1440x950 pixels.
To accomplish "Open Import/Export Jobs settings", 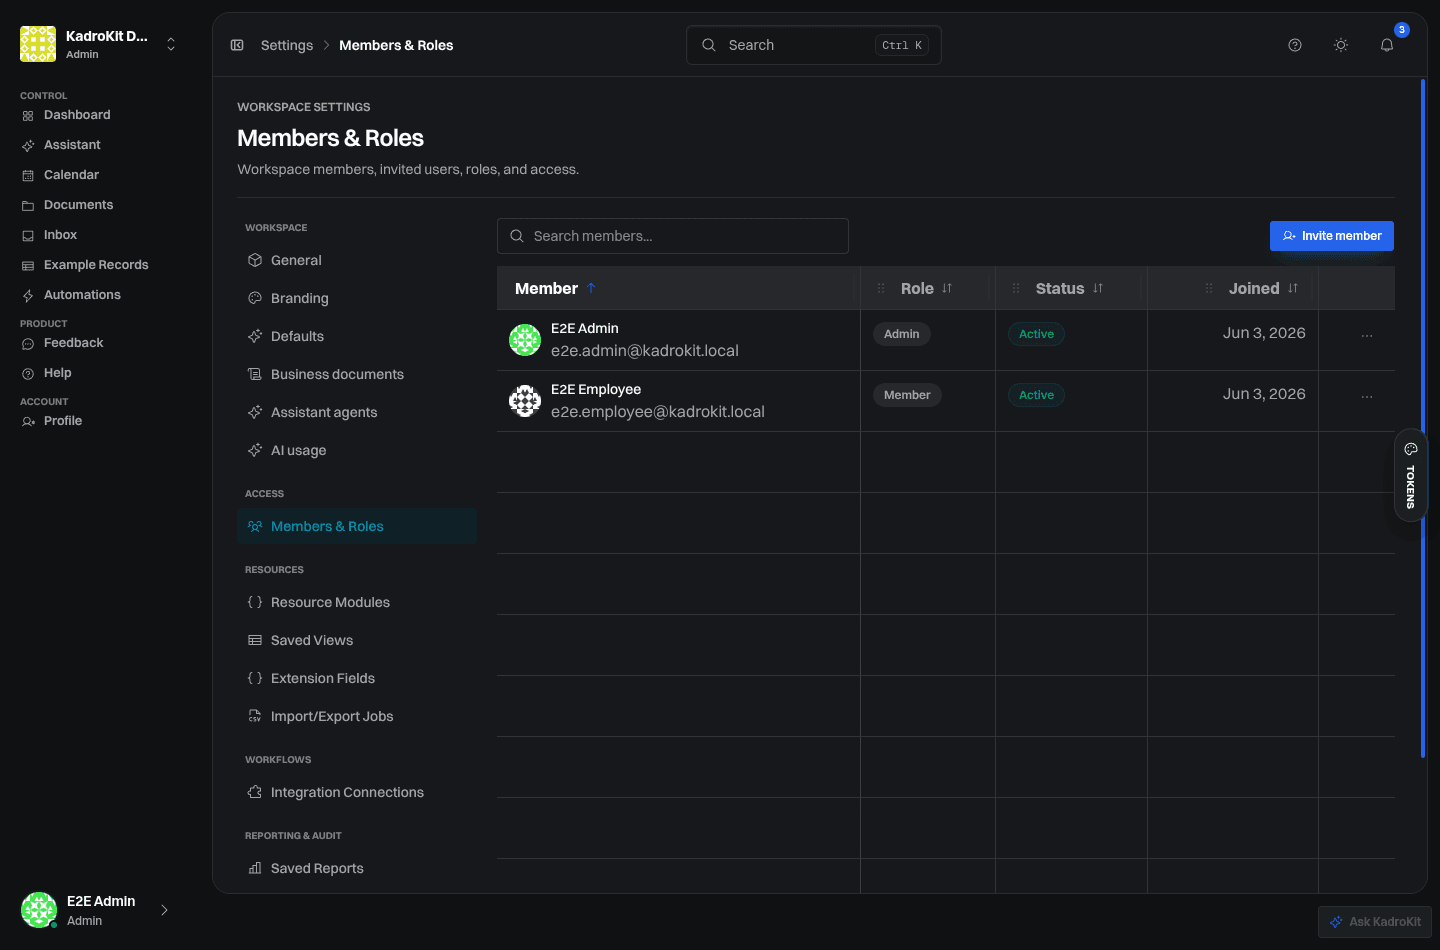I will [357, 716].
